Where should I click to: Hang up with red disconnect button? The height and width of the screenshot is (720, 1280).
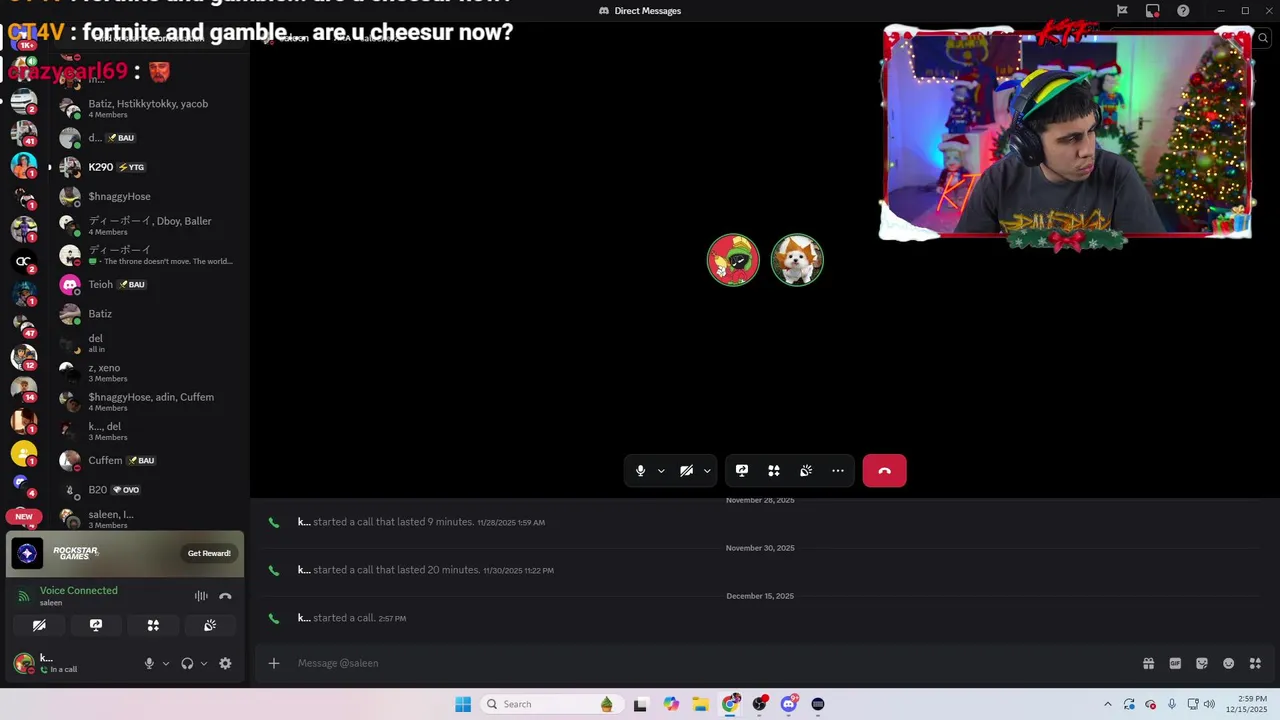coord(884,471)
